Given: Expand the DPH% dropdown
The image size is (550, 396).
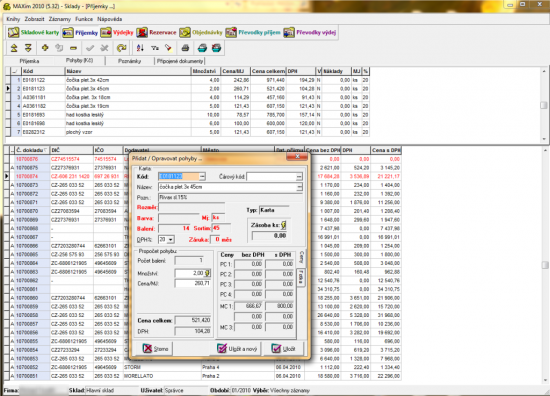Looking at the screenshot, I should click(x=170, y=240).
